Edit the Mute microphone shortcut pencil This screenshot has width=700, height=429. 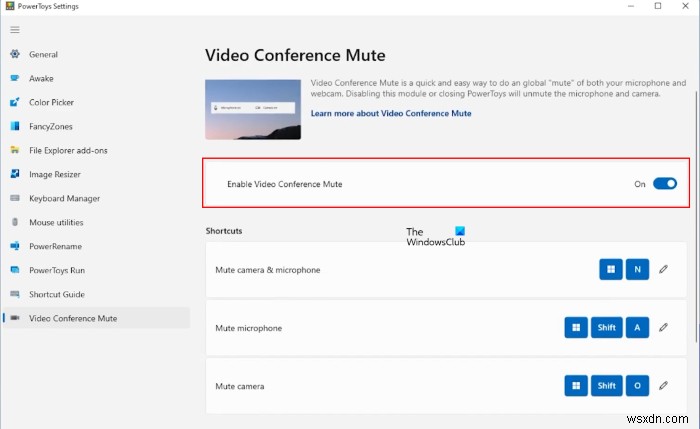(x=662, y=327)
